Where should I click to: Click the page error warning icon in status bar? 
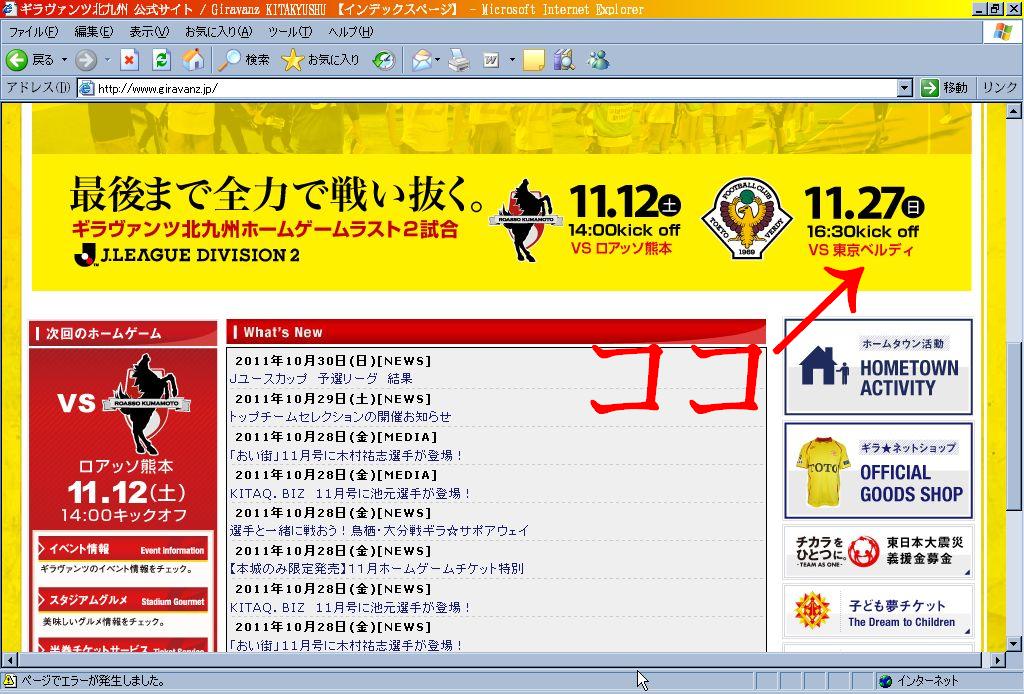point(10,680)
